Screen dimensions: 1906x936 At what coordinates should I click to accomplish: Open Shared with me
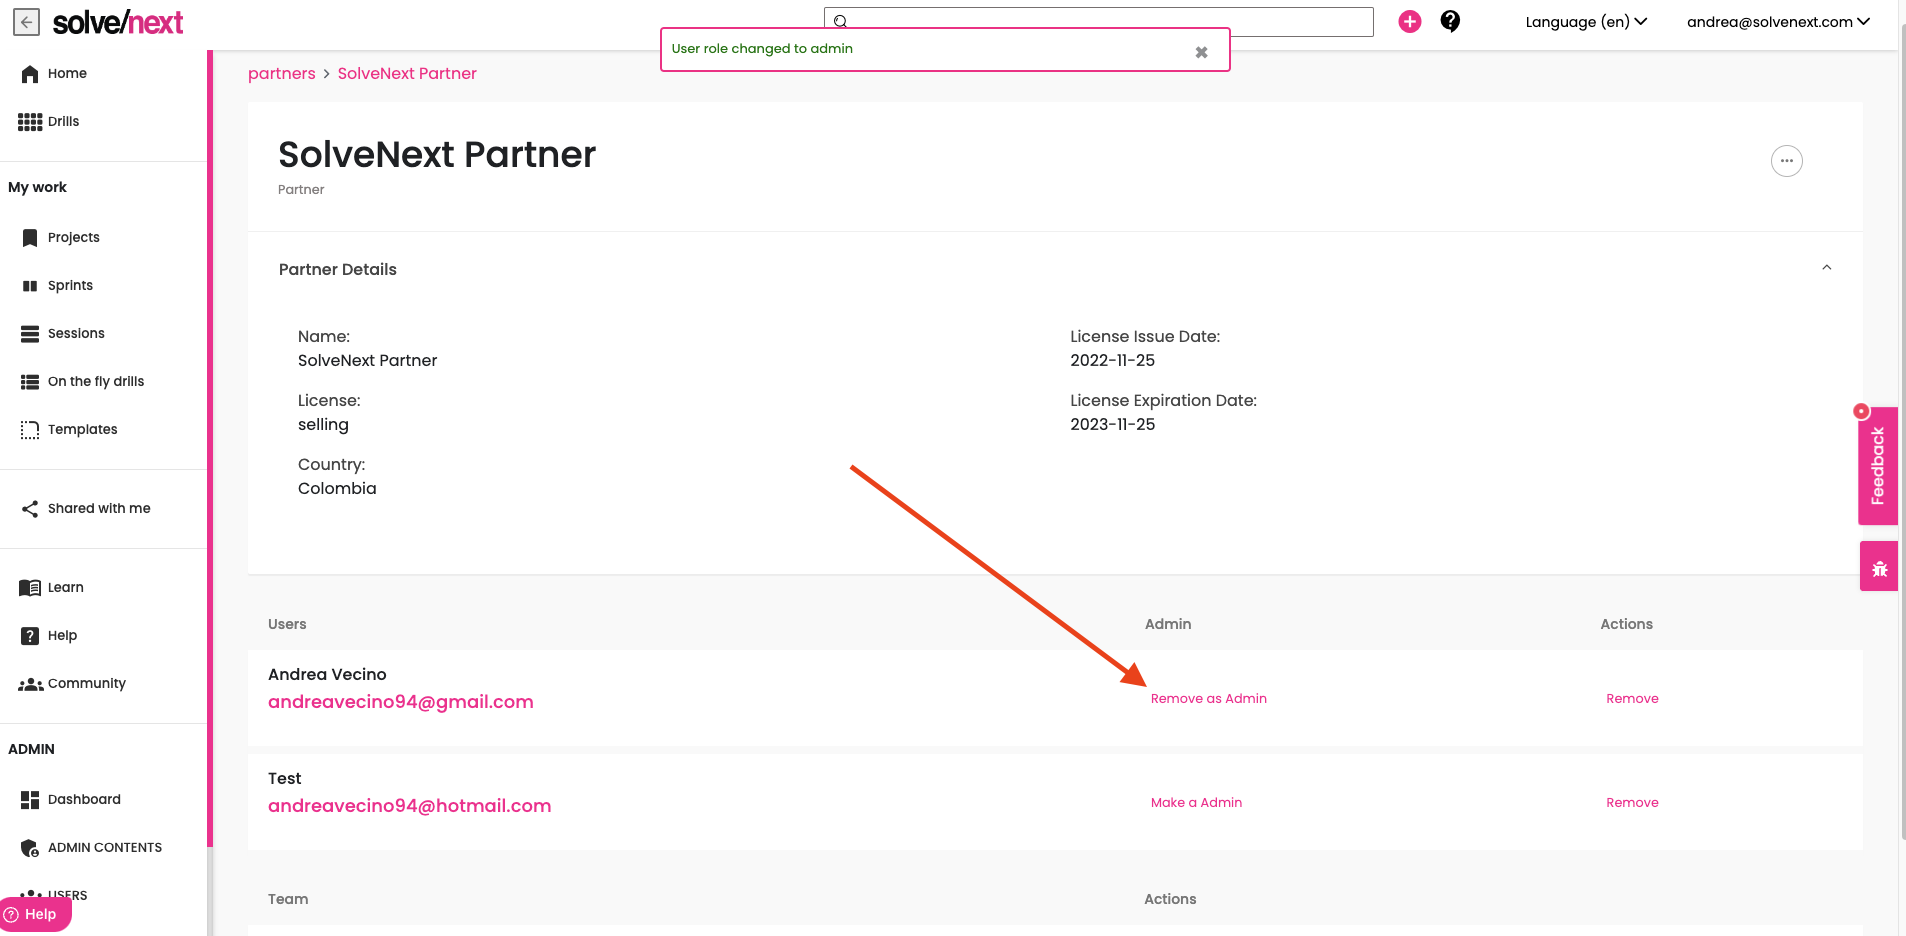(99, 509)
